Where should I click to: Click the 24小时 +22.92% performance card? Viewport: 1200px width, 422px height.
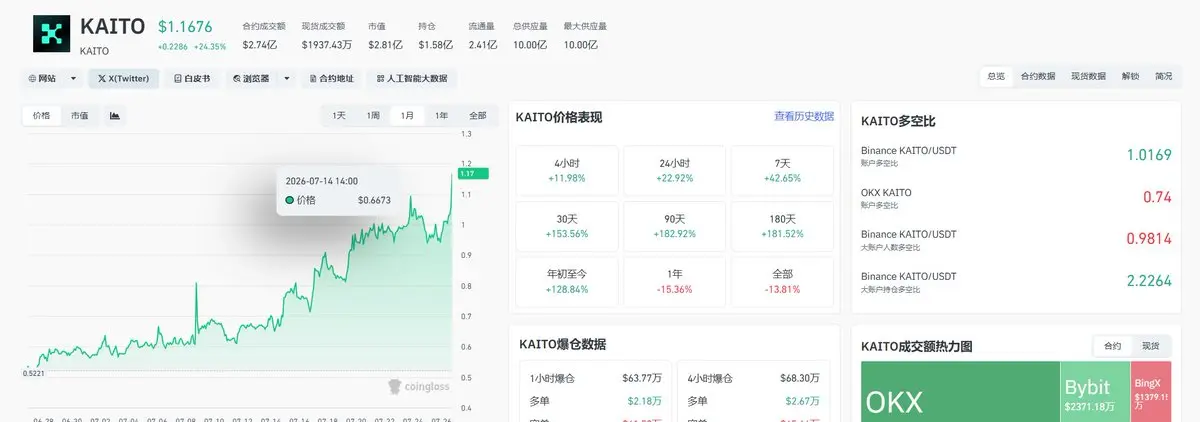(x=675, y=170)
